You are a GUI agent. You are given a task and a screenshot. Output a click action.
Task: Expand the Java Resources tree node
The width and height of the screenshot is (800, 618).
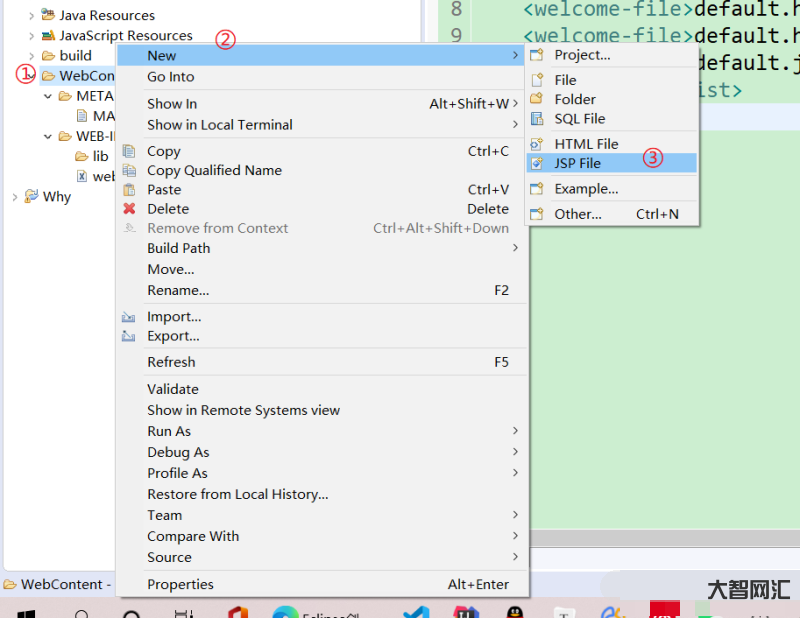[x=31, y=16]
